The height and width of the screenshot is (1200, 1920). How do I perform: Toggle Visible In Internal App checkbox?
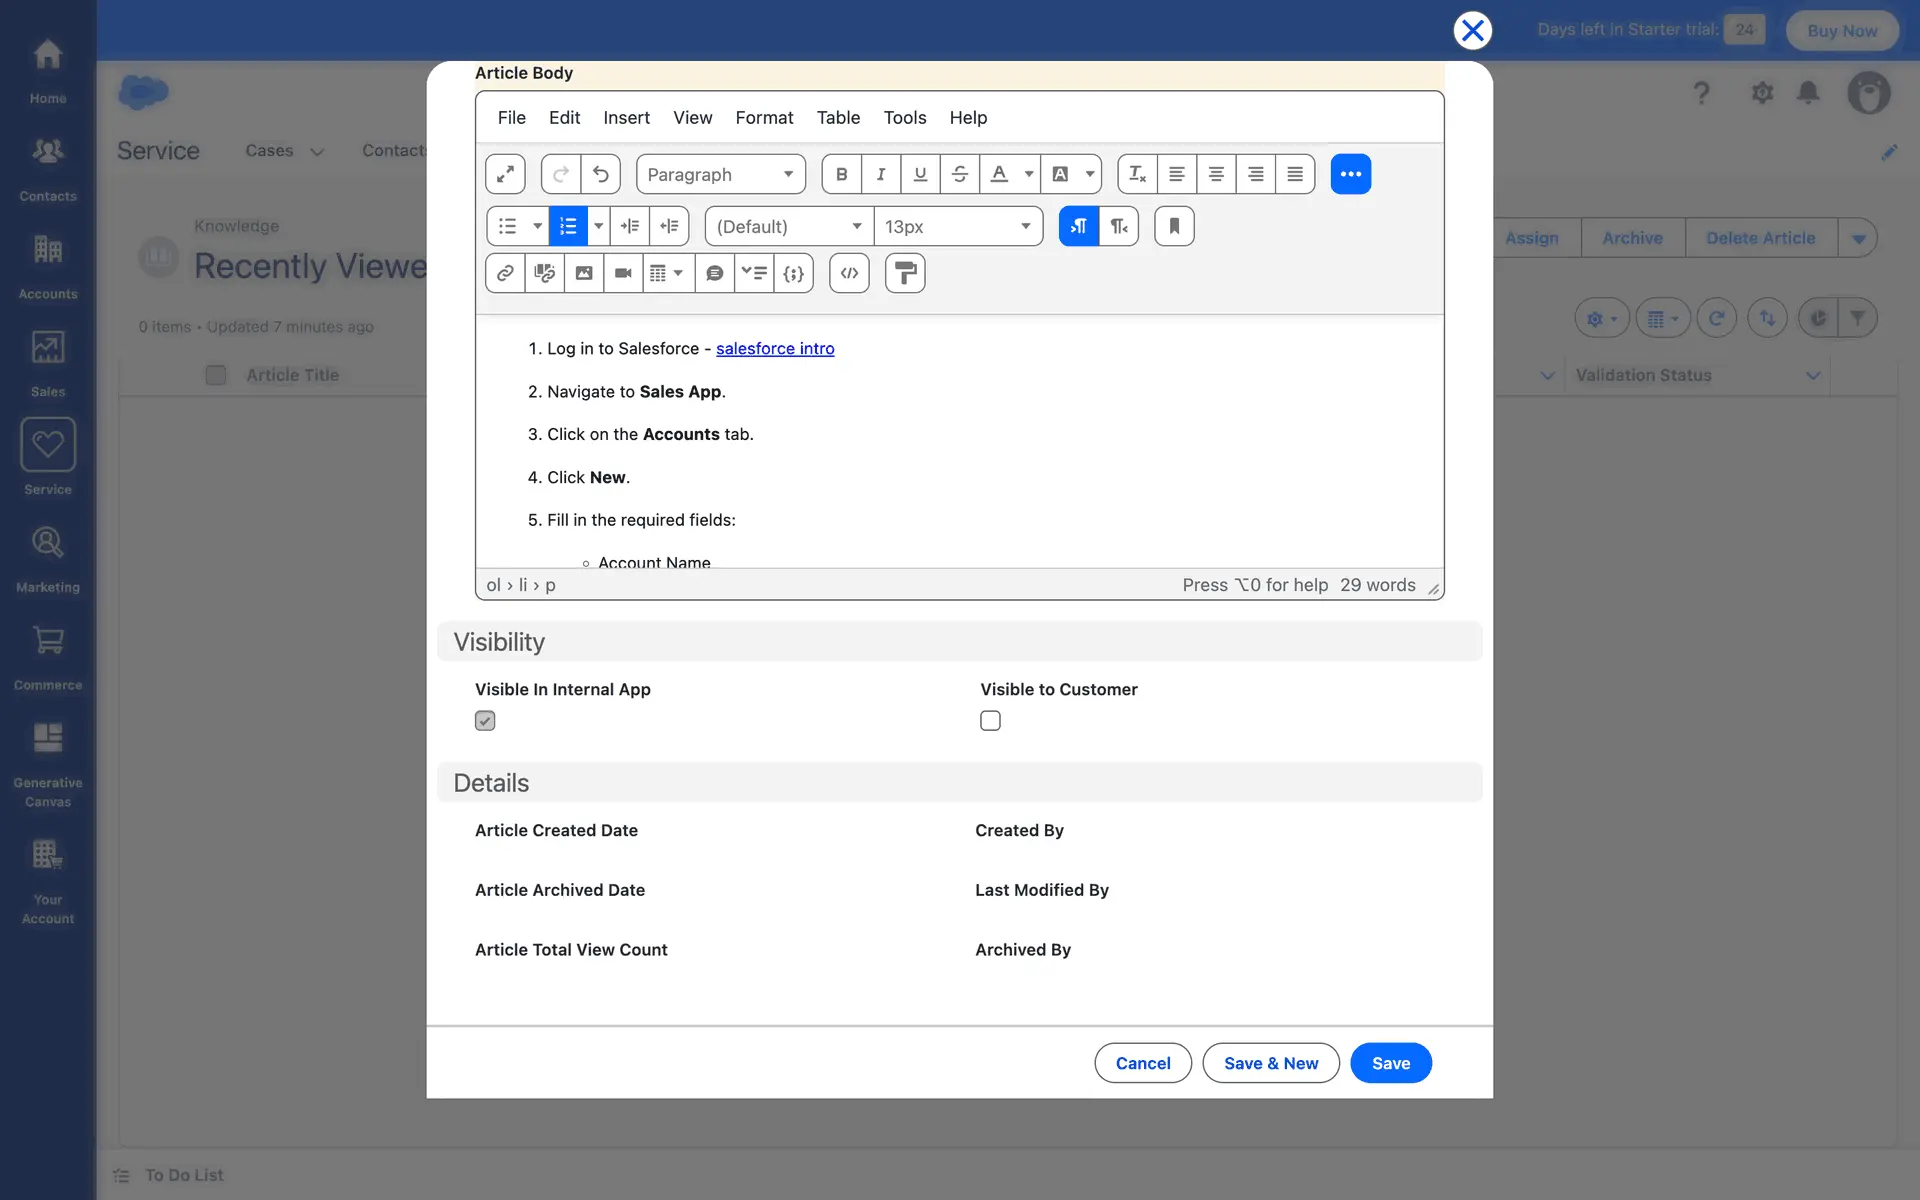(x=485, y=721)
